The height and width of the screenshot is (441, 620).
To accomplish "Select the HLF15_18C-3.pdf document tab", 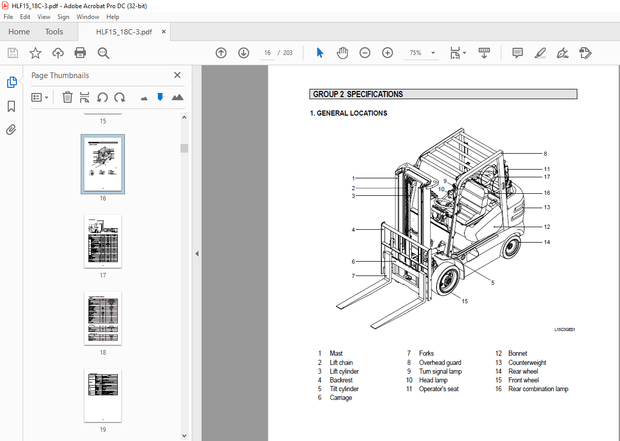I will (124, 32).
